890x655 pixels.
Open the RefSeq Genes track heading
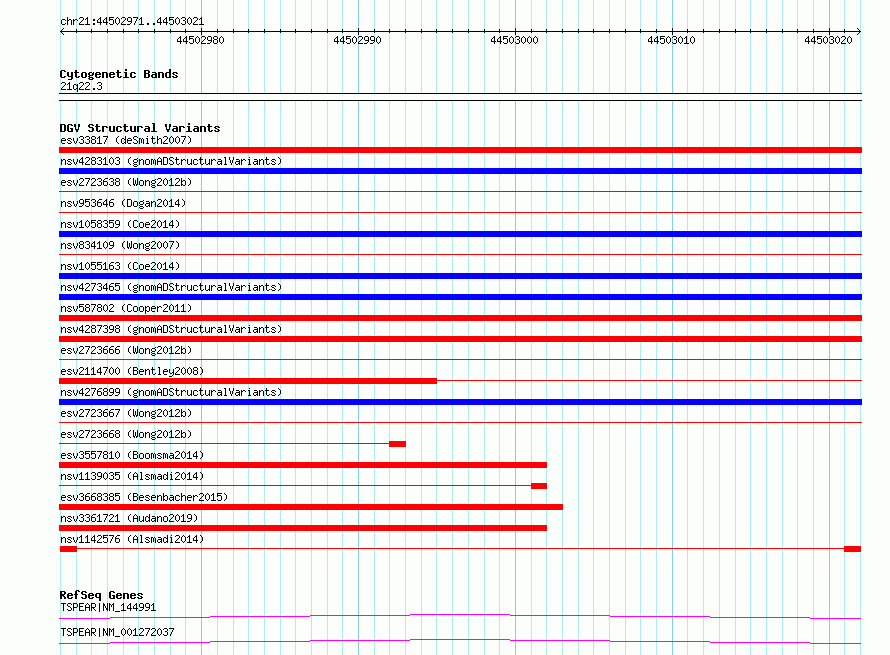101,595
